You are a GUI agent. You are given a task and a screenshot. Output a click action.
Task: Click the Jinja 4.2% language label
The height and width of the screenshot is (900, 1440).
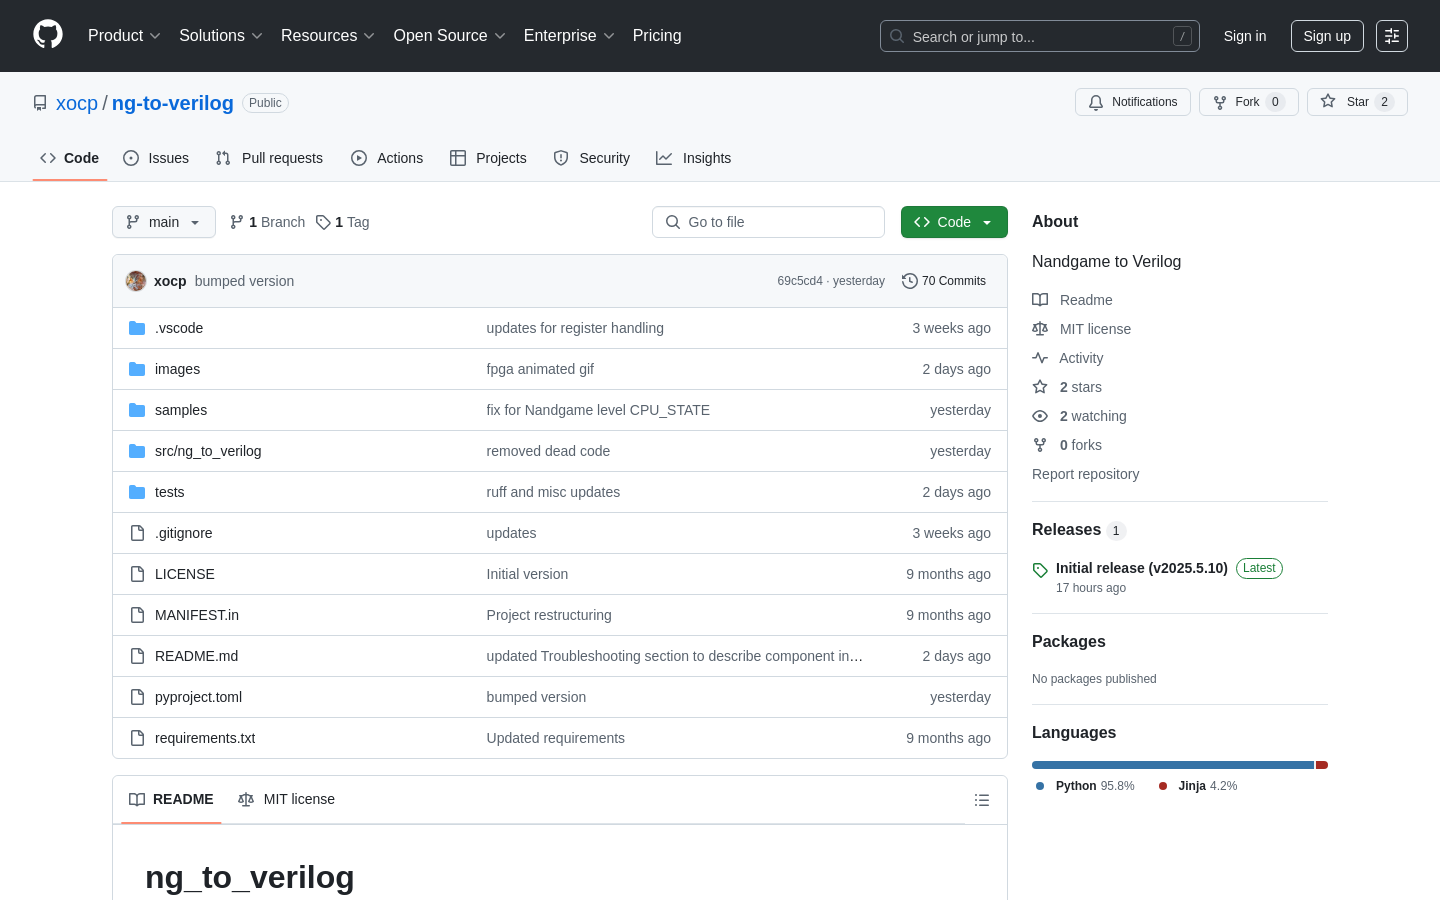(1198, 786)
